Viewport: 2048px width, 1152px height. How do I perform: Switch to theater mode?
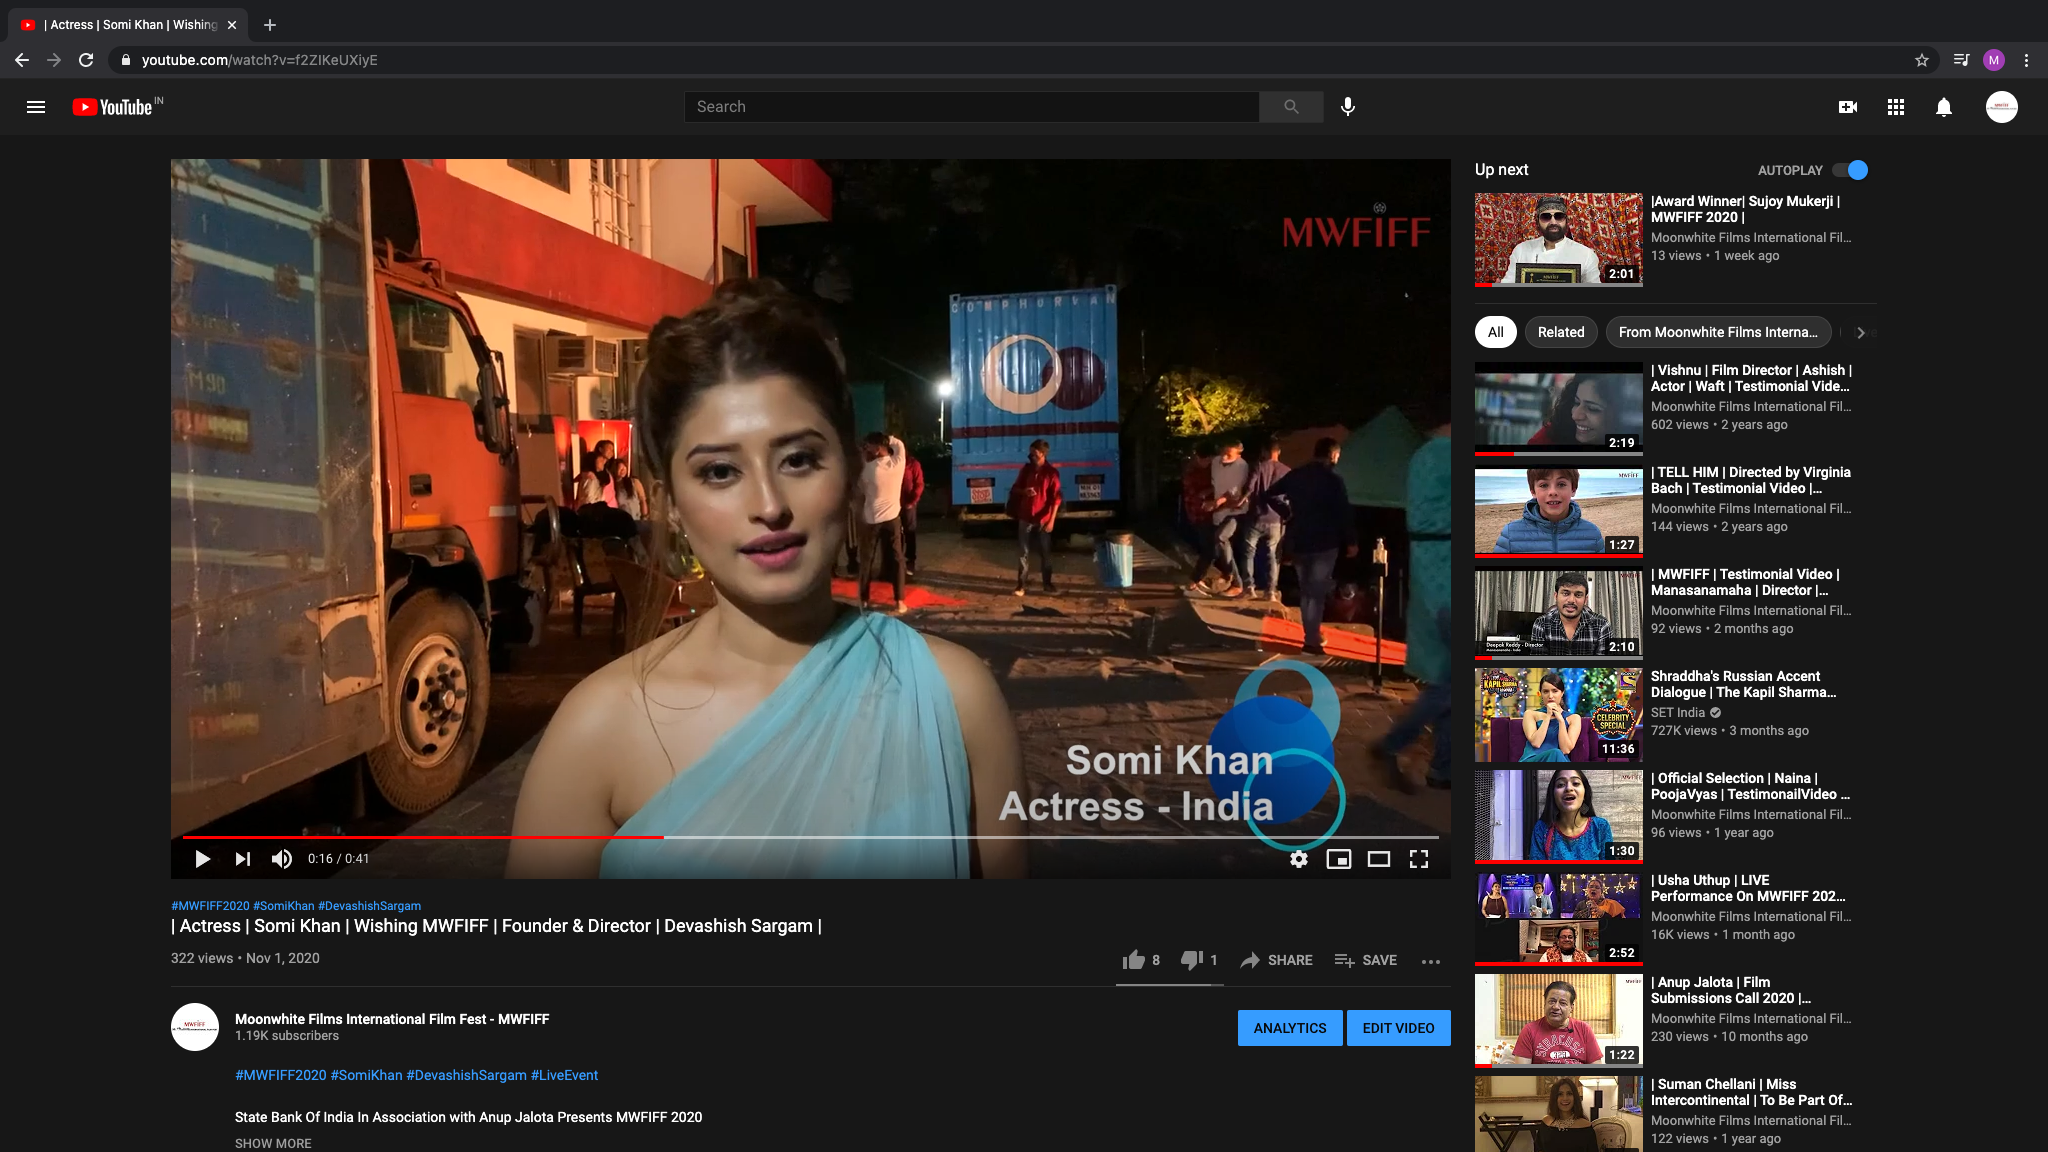tap(1379, 859)
